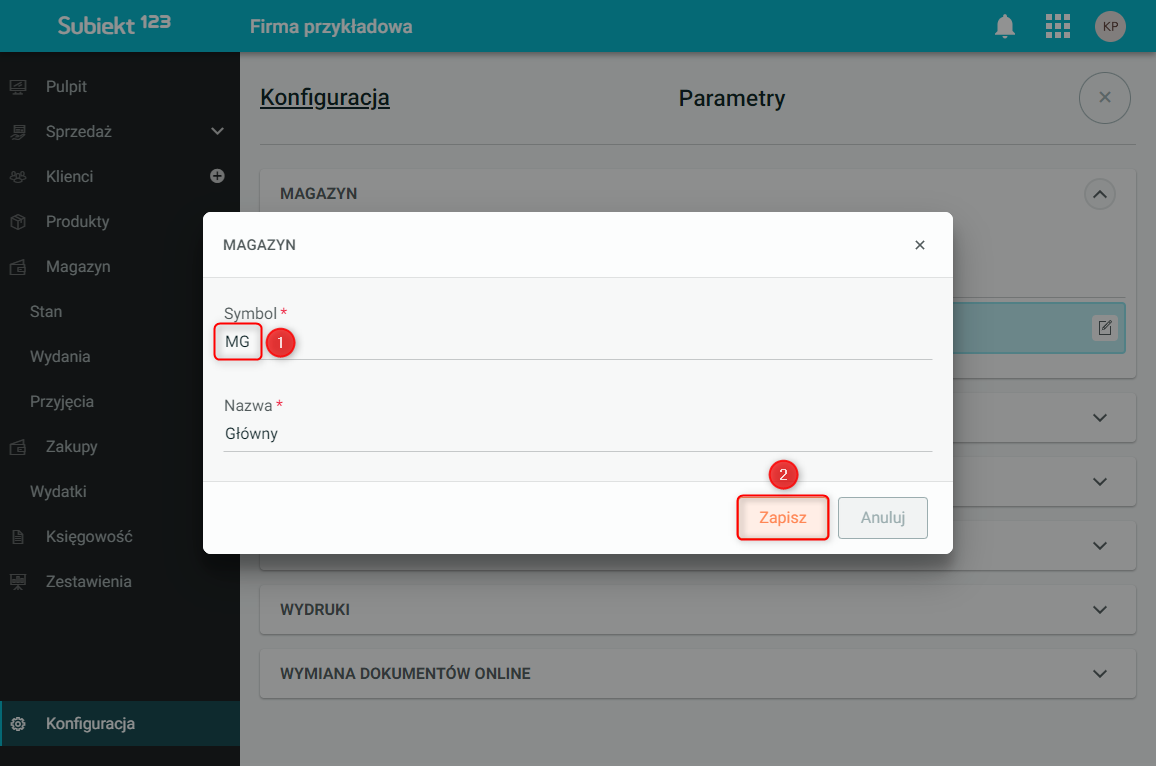Screen dimensions: 1156x766
Task: Cancel the dialog with Anuluj
Action: point(882,518)
